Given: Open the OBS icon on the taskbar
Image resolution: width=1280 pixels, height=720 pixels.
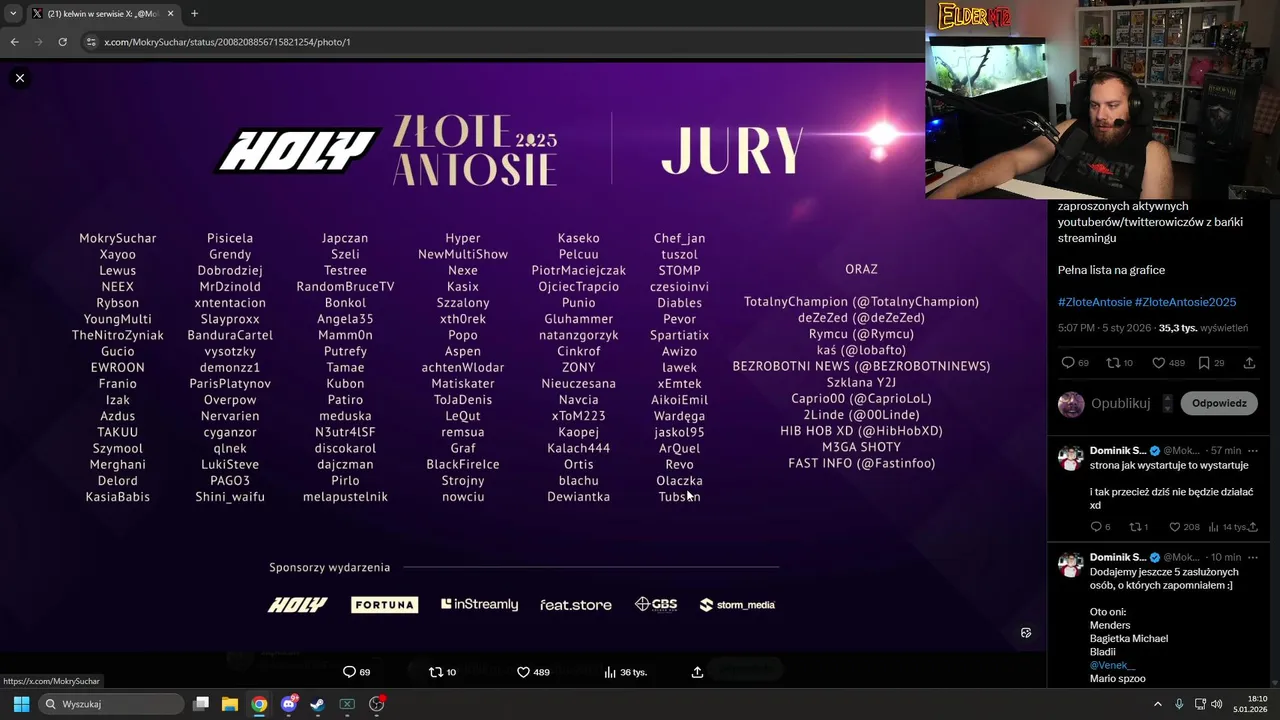Looking at the screenshot, I should point(377,704).
